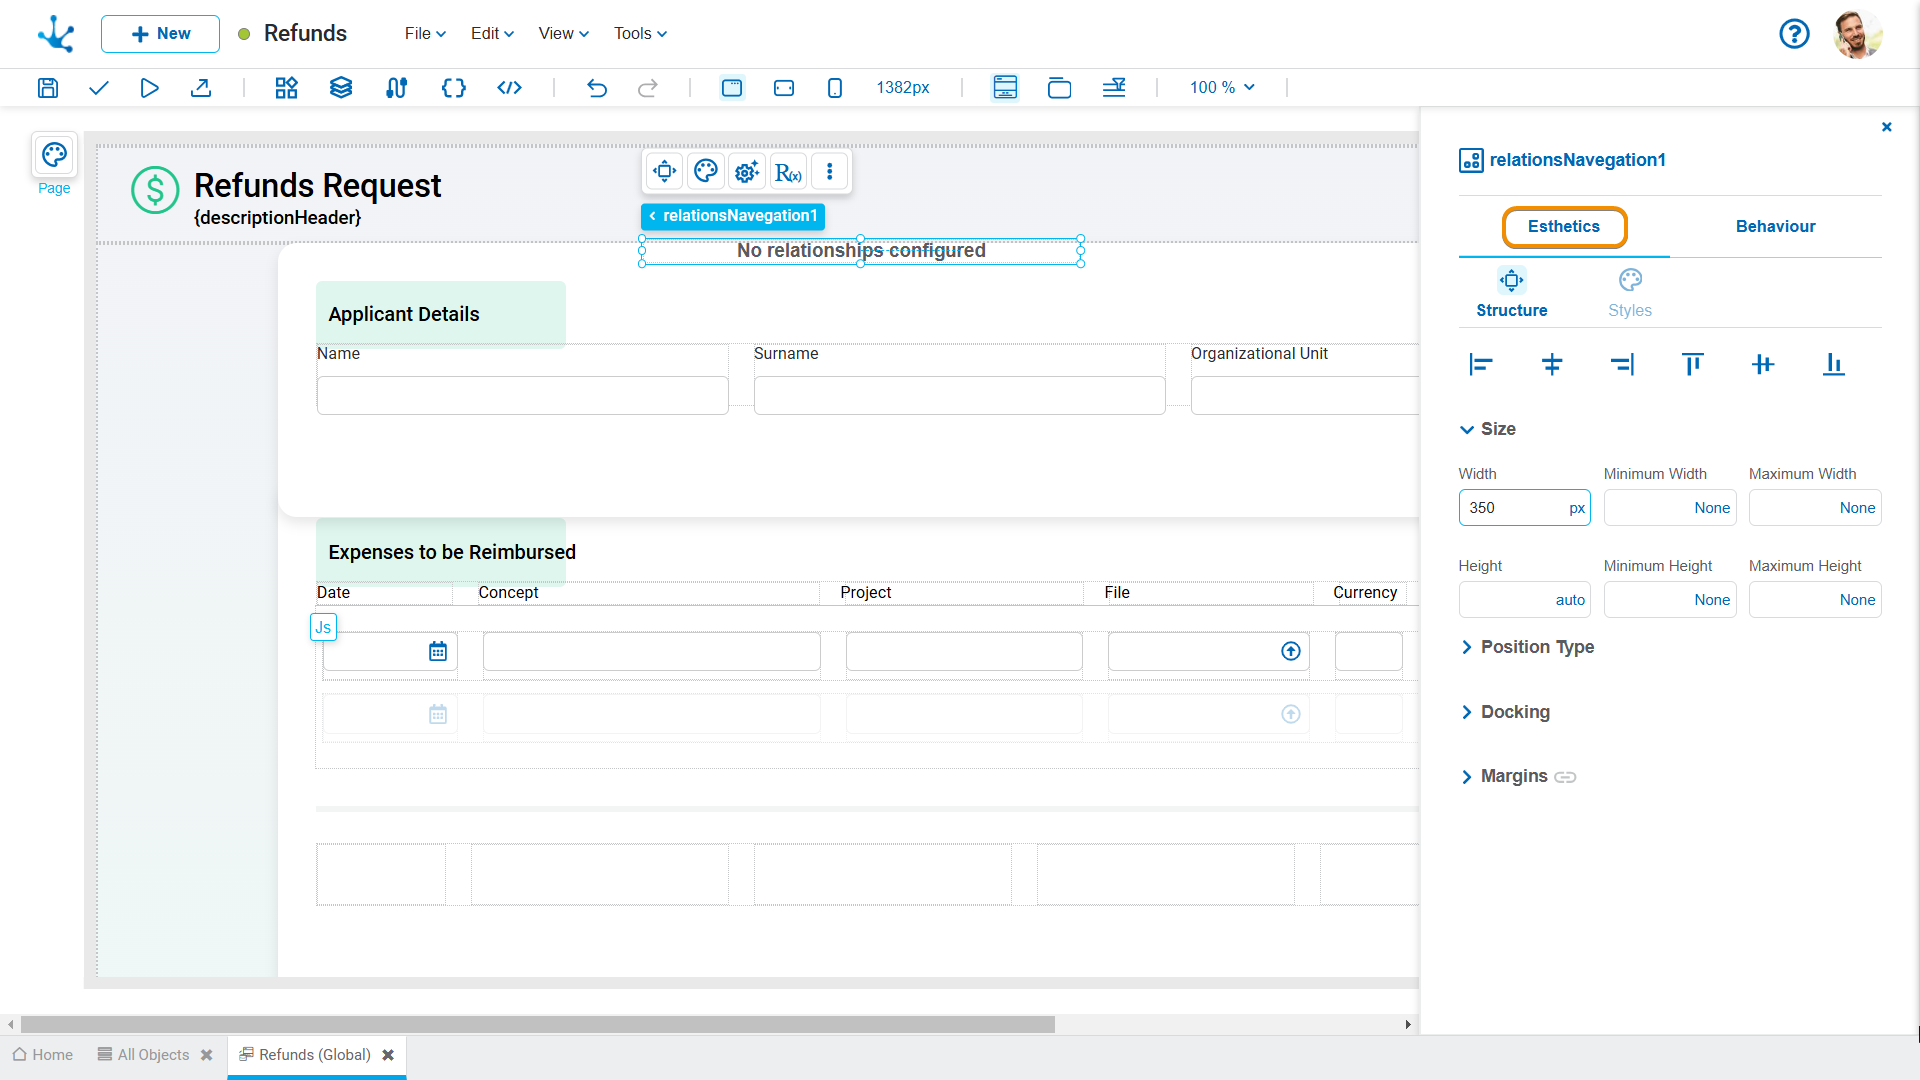Click the Save icon in toolbar
1920x1080 pixels.
[48, 88]
